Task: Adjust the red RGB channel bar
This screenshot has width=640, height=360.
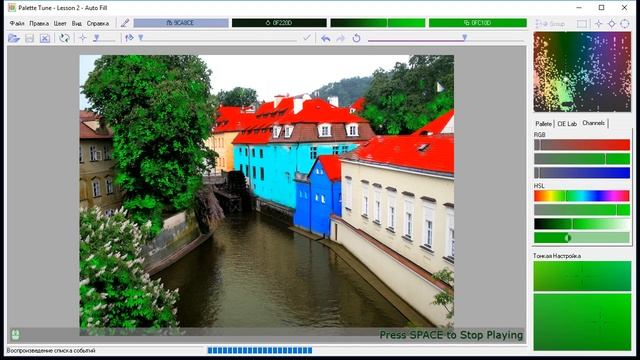Action: 582,145
